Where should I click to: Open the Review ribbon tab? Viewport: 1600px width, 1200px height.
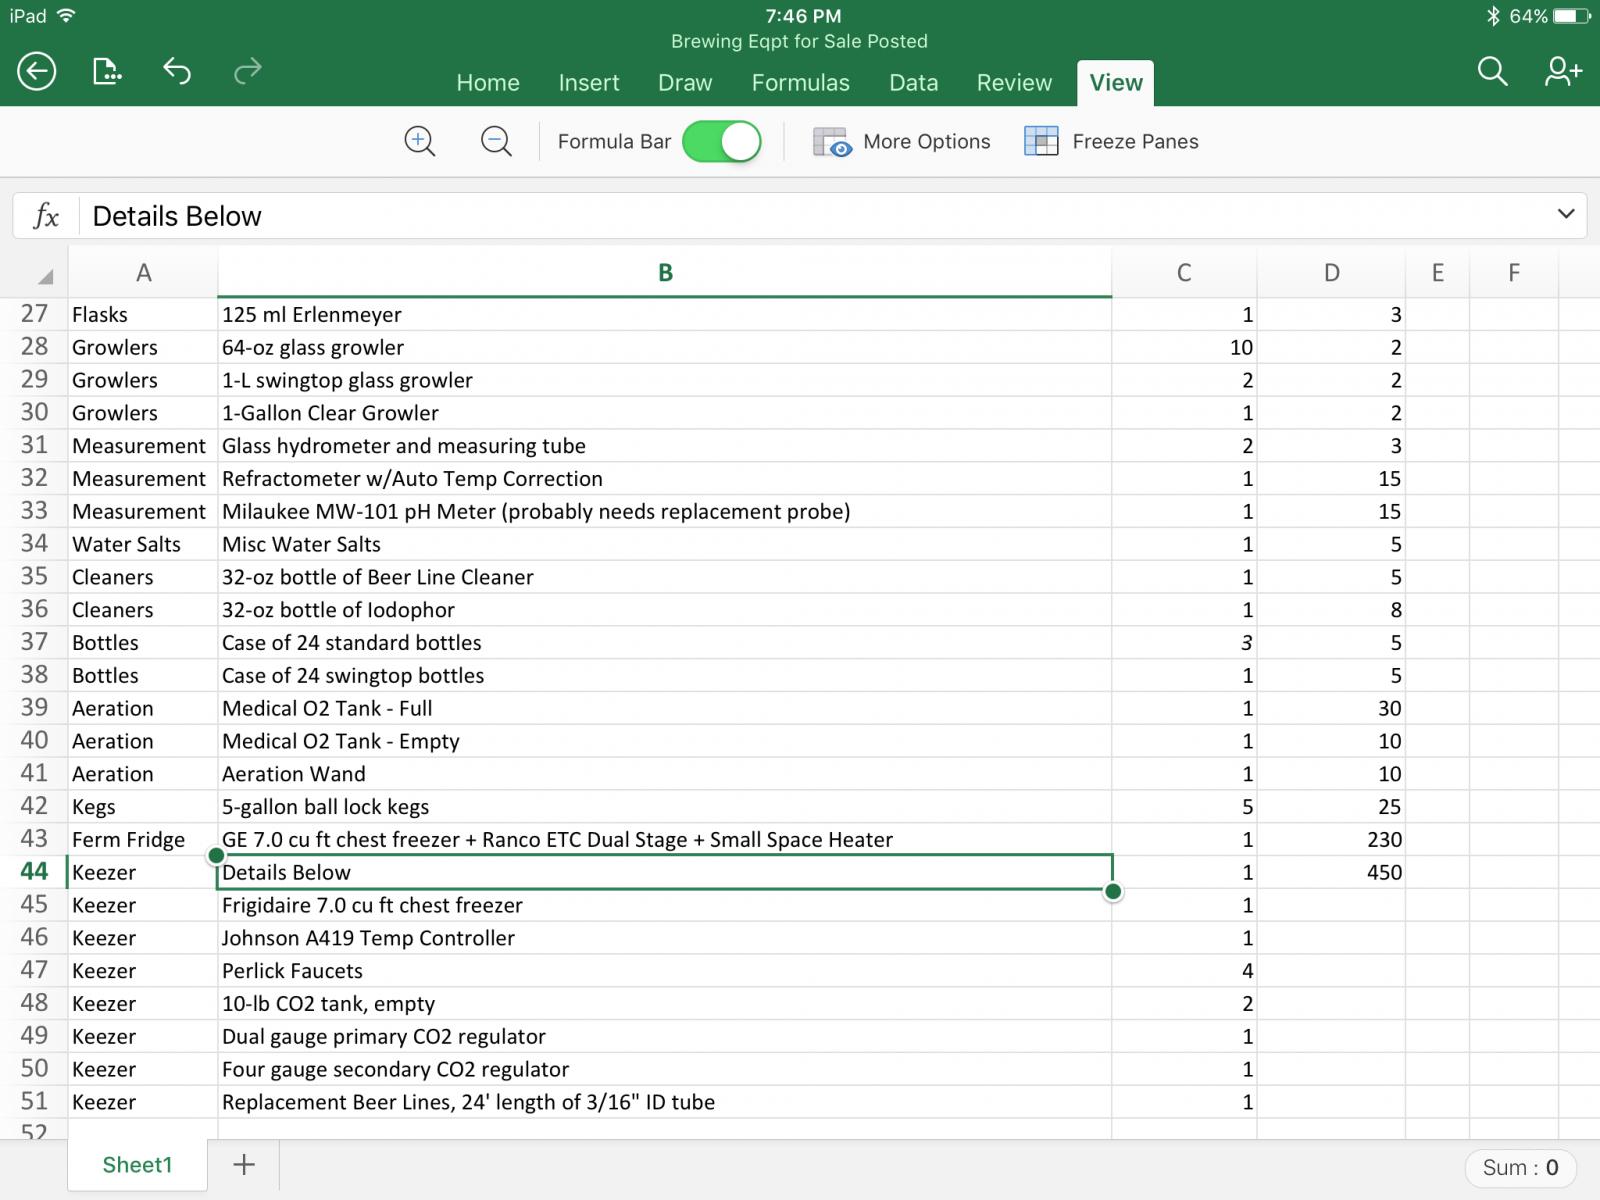click(1014, 83)
